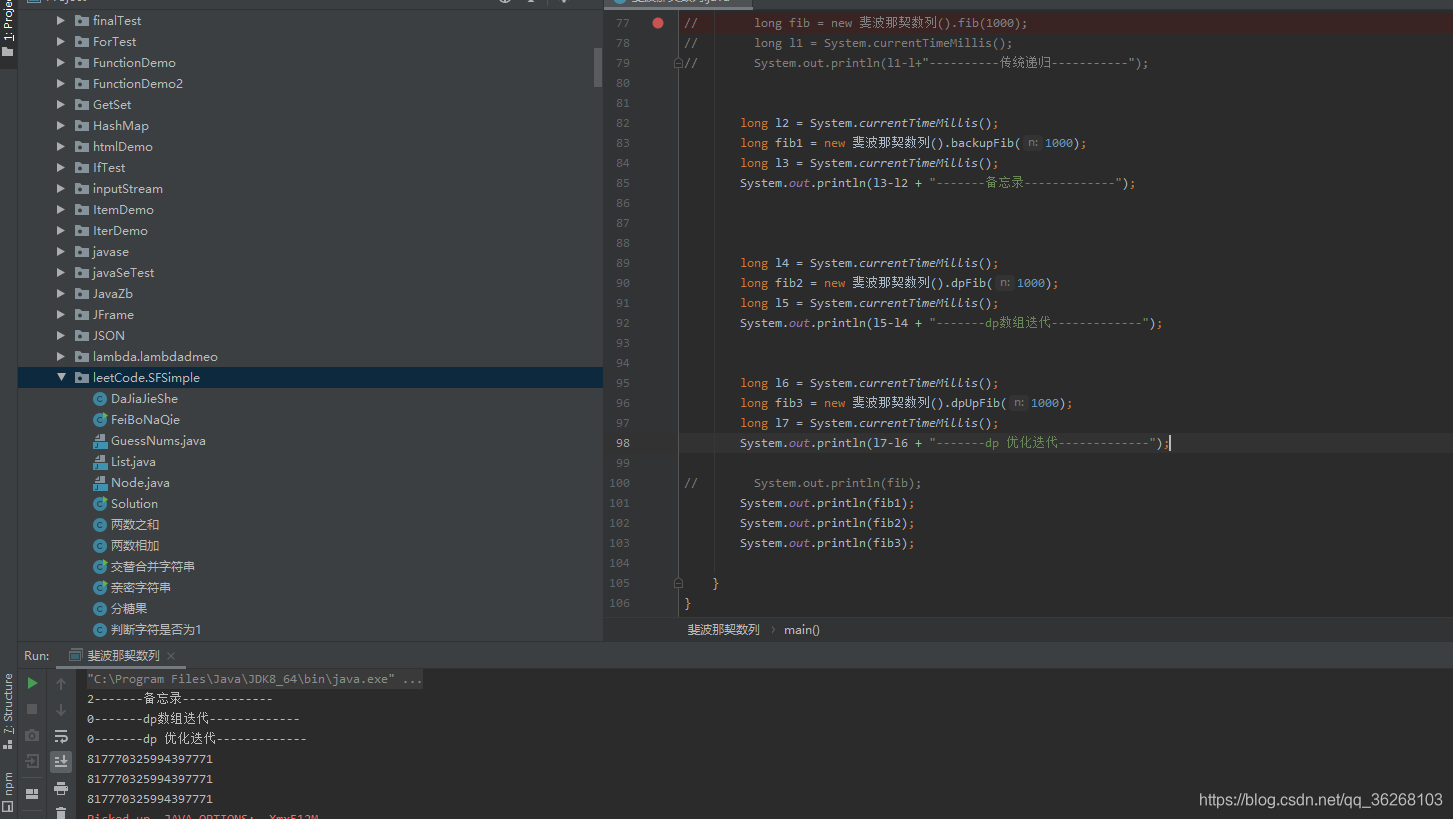1453x819 pixels.
Task: Dump threads with the camera icon
Action: click(32, 735)
